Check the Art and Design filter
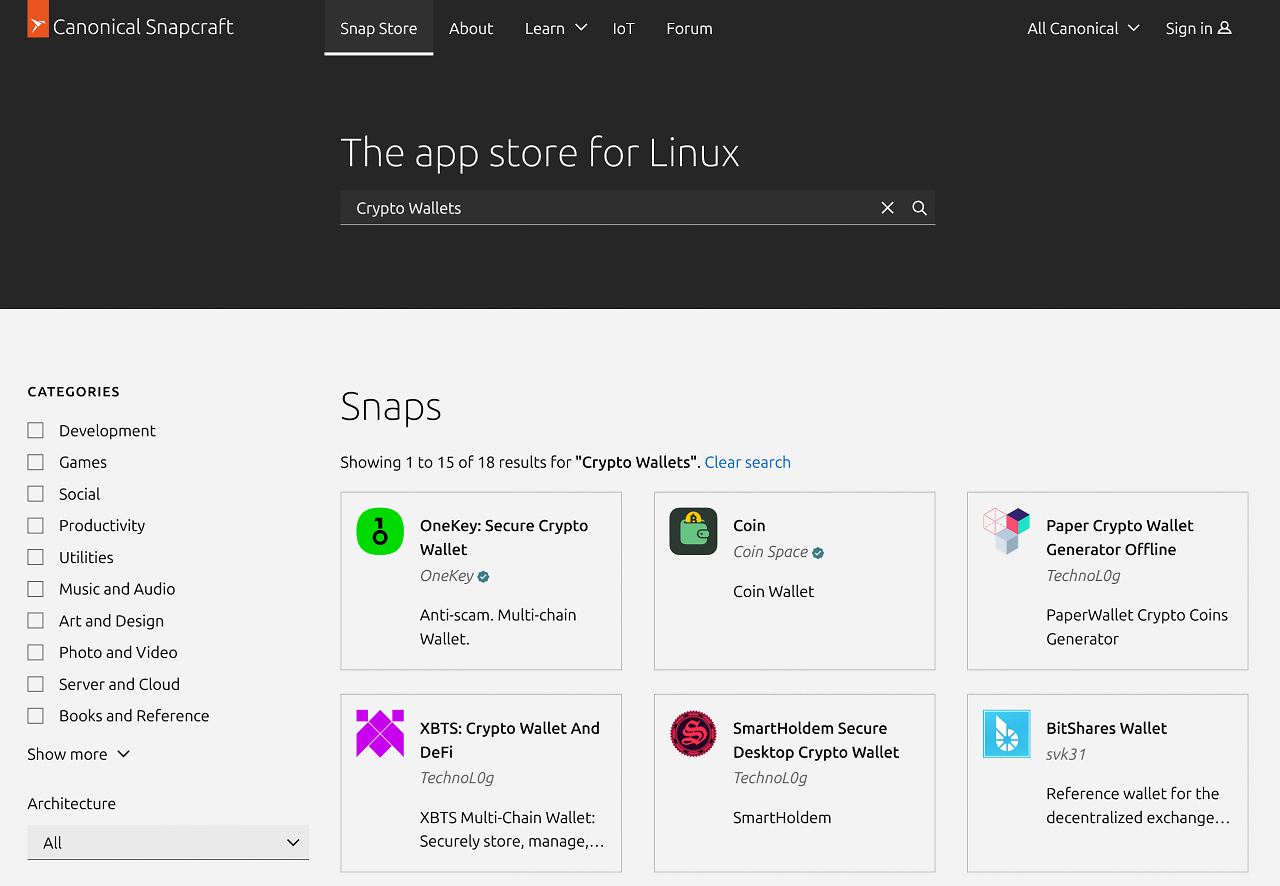 click(x=36, y=620)
